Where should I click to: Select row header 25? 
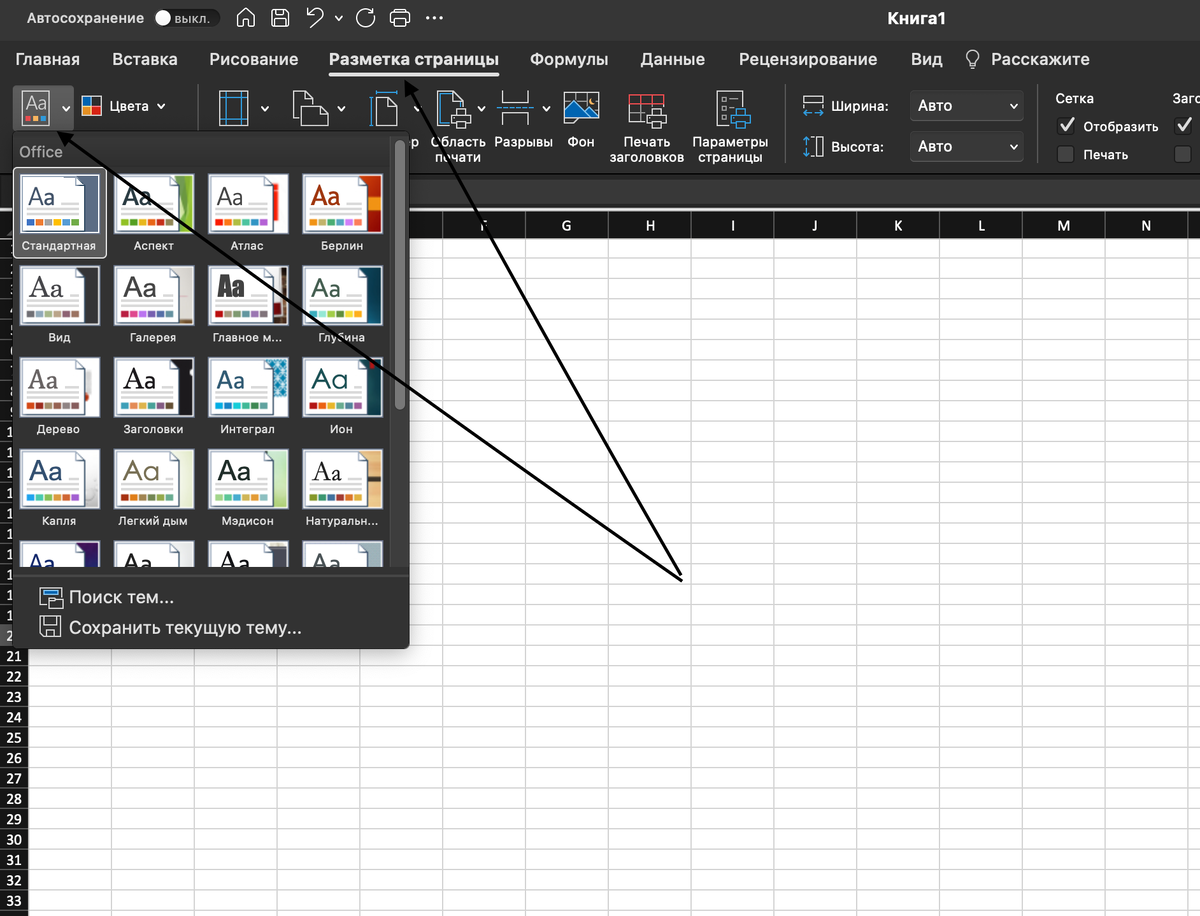click(x=14, y=738)
